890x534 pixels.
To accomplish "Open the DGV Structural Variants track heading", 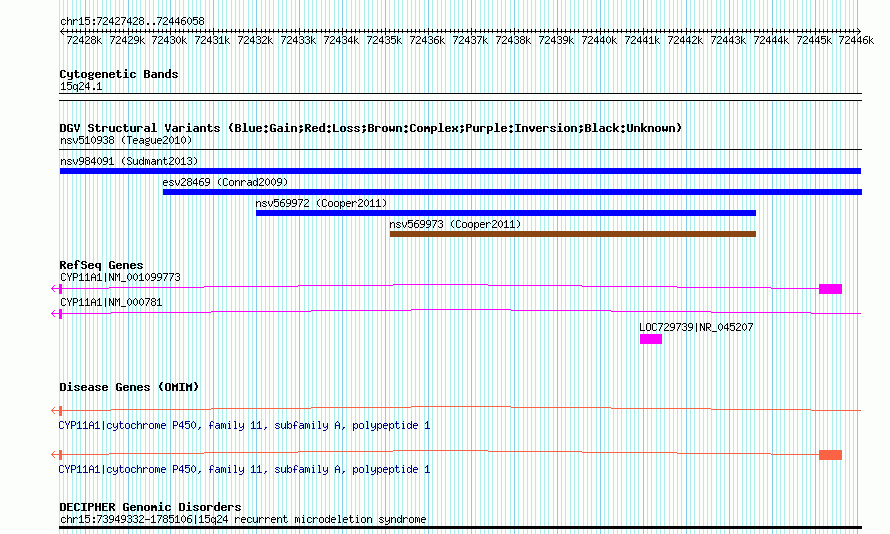I will point(371,128).
